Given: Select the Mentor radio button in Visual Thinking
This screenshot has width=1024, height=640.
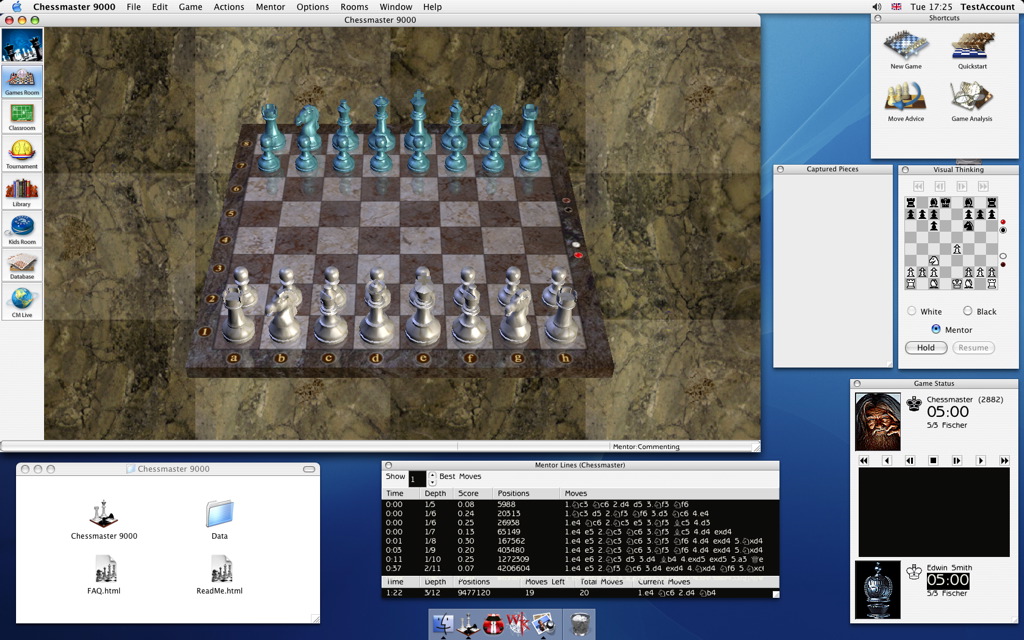Looking at the screenshot, I should point(936,329).
